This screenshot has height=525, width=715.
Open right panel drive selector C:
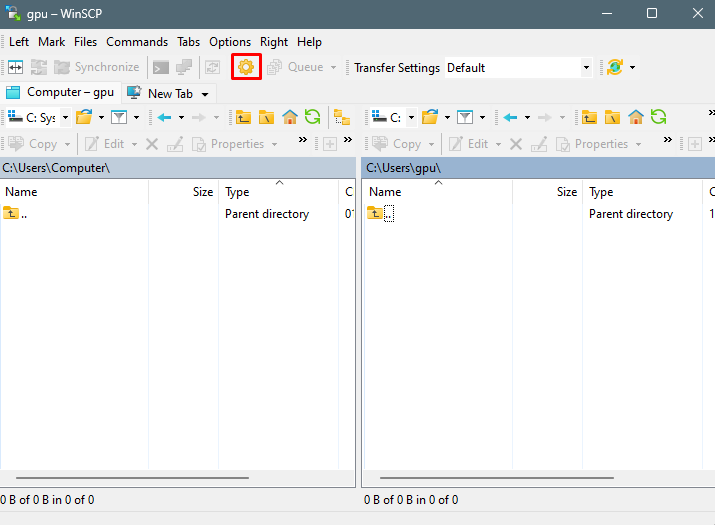pos(394,118)
